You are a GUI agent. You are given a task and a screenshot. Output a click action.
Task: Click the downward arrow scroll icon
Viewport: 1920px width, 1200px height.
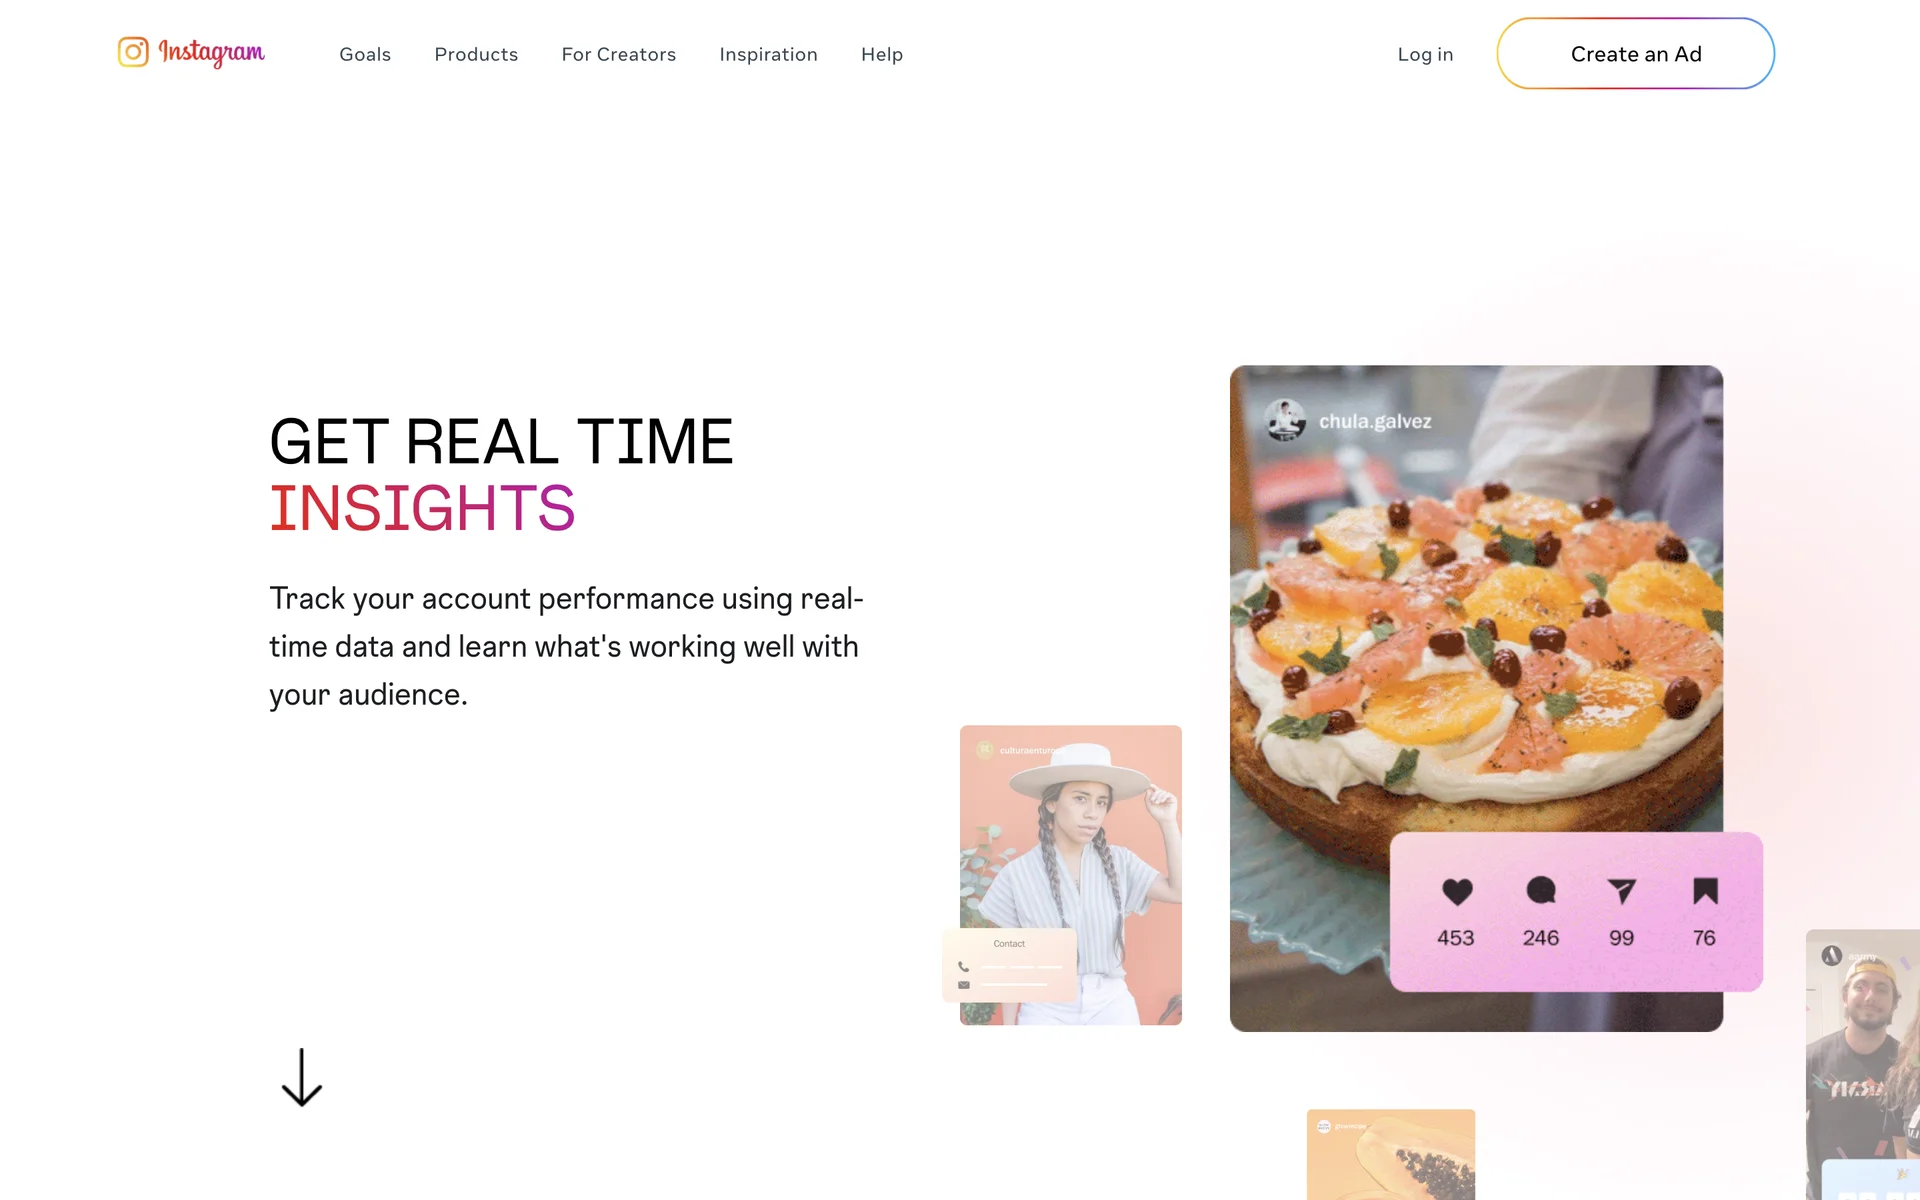point(302,1077)
